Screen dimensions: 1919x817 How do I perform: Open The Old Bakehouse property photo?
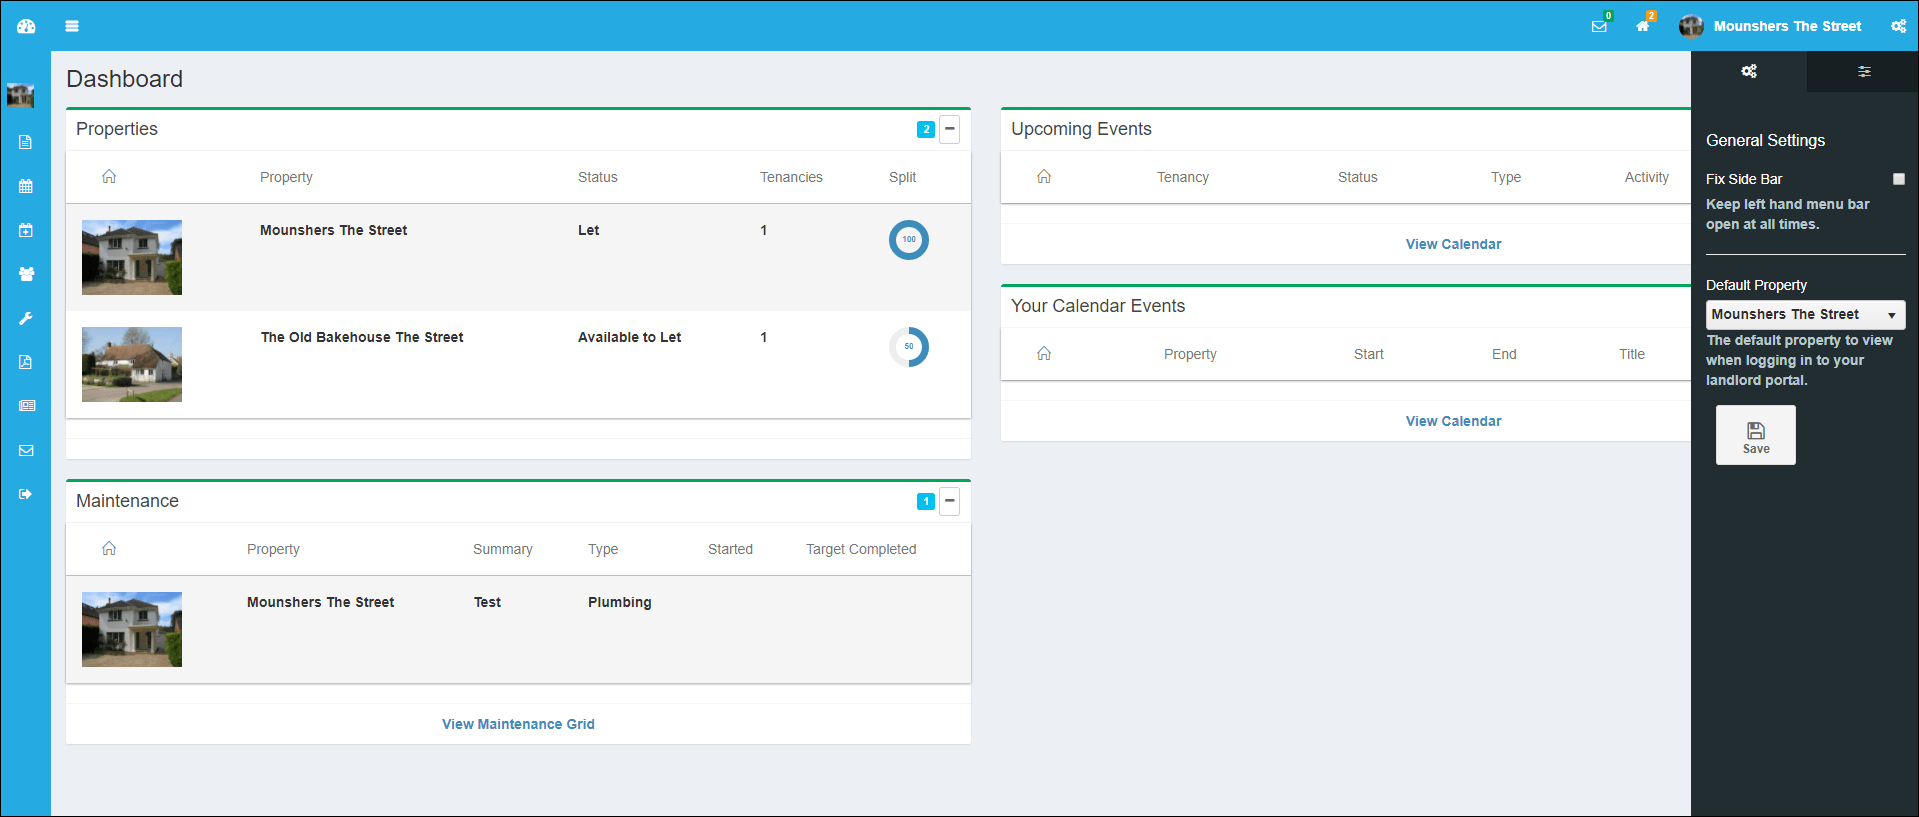[x=132, y=364]
